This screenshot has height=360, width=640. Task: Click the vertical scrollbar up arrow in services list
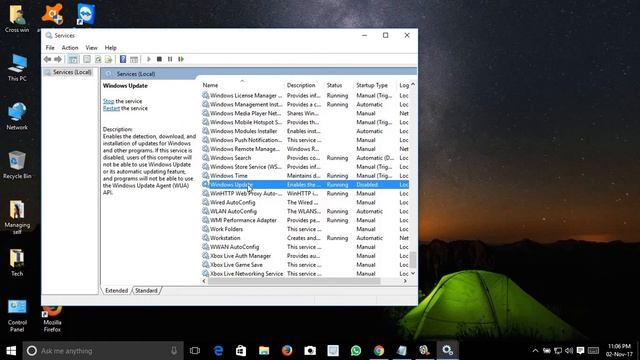(413, 85)
